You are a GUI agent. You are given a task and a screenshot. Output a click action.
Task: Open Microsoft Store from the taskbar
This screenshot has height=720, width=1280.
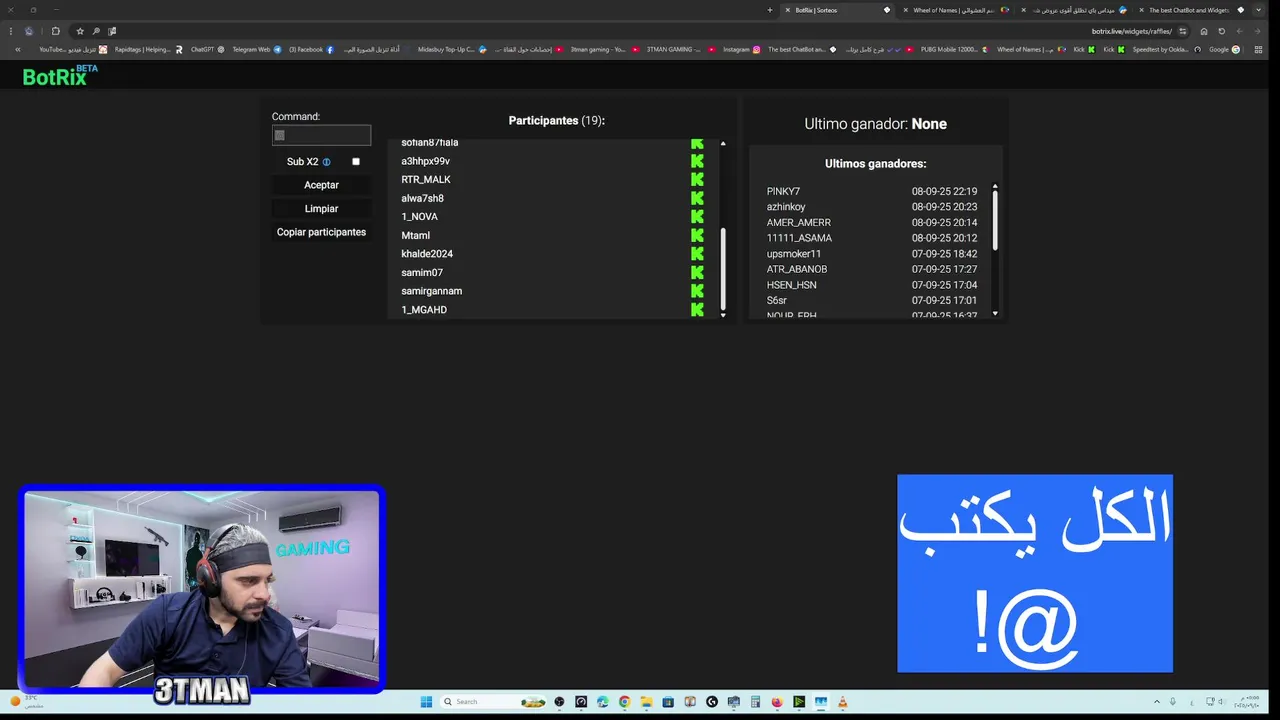click(668, 702)
